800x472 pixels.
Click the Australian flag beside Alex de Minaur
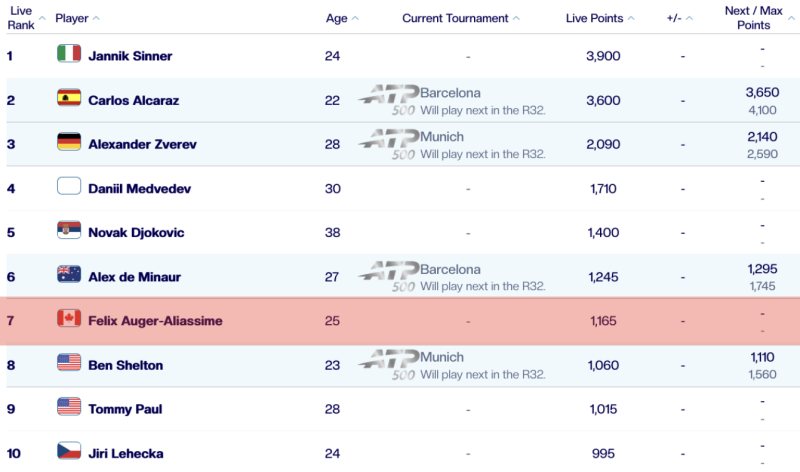click(x=69, y=275)
